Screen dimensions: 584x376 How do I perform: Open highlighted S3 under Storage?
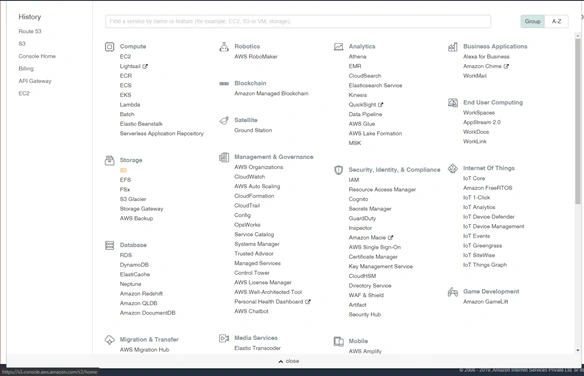(x=123, y=171)
